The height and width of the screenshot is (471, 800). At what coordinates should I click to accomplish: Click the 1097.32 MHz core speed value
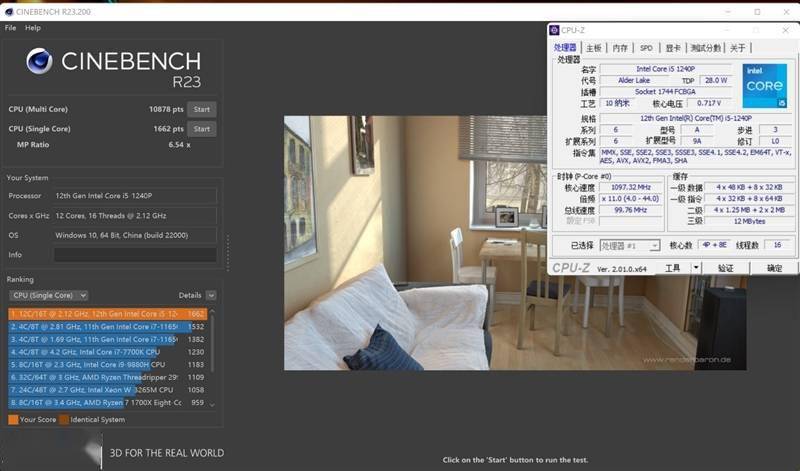tap(631, 187)
